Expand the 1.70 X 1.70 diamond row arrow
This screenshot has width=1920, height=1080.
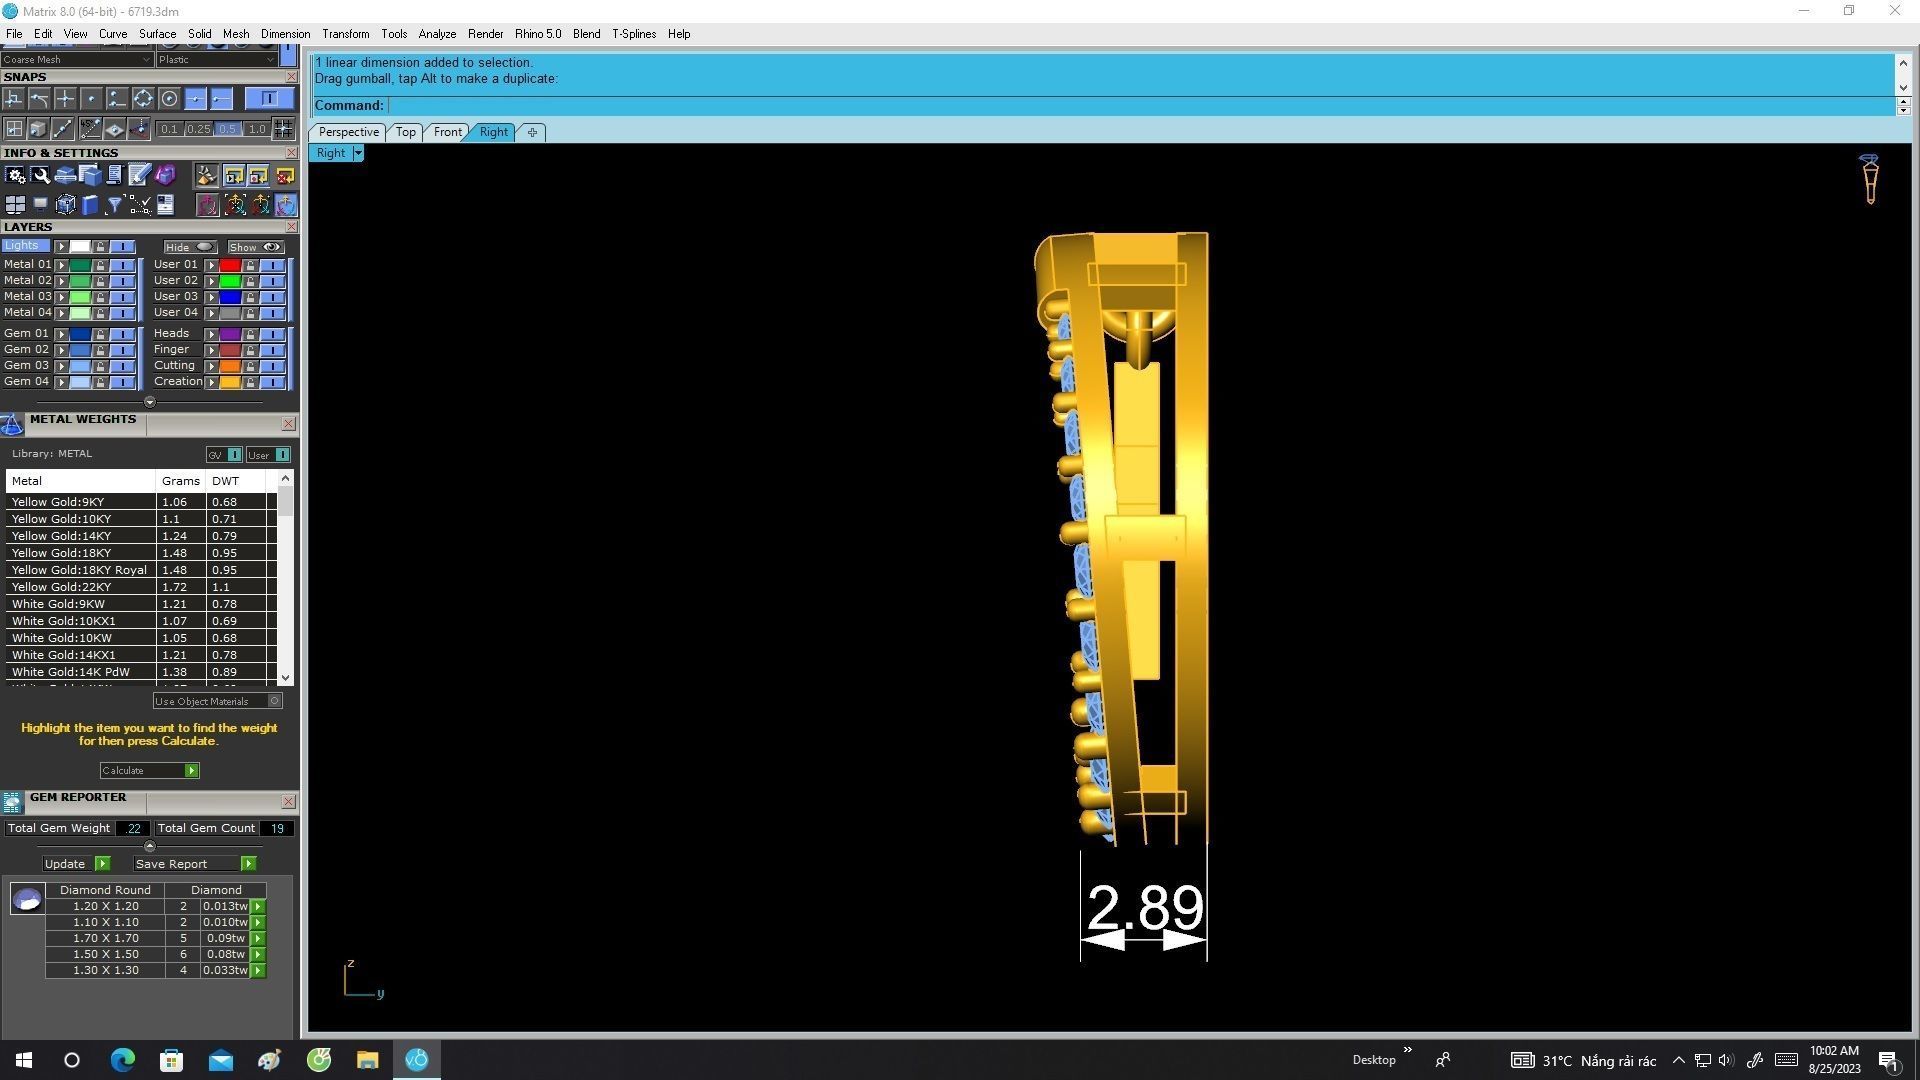(x=258, y=939)
